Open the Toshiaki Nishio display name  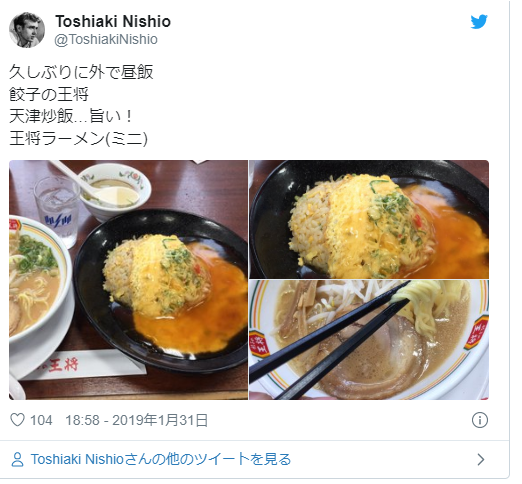click(x=113, y=21)
